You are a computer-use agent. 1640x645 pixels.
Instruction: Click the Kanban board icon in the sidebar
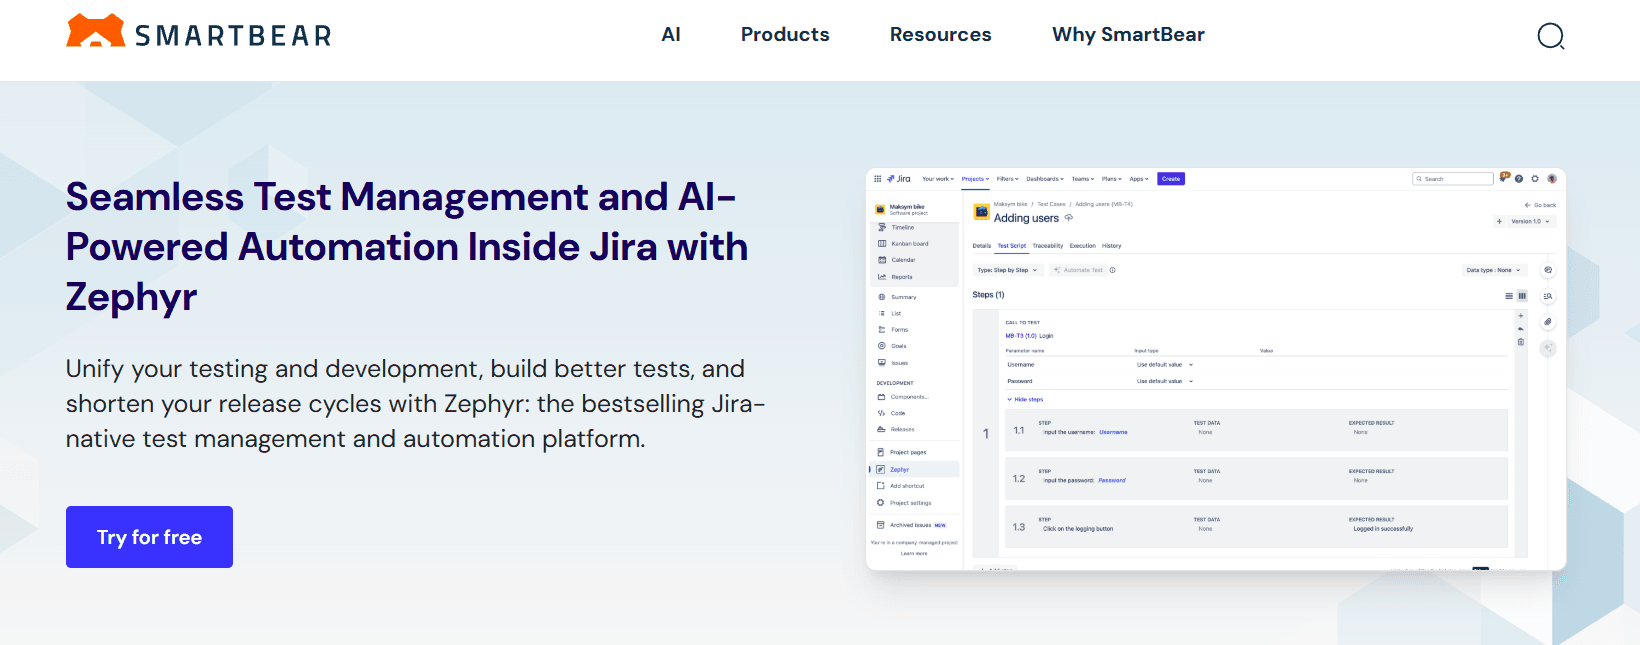[x=882, y=244]
